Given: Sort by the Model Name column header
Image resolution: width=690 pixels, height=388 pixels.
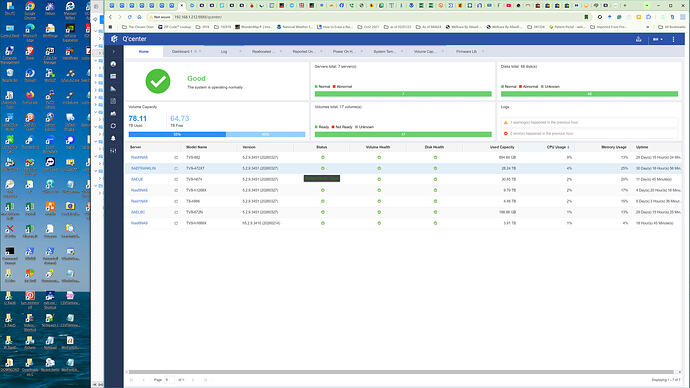Looking at the screenshot, I should pos(196,147).
